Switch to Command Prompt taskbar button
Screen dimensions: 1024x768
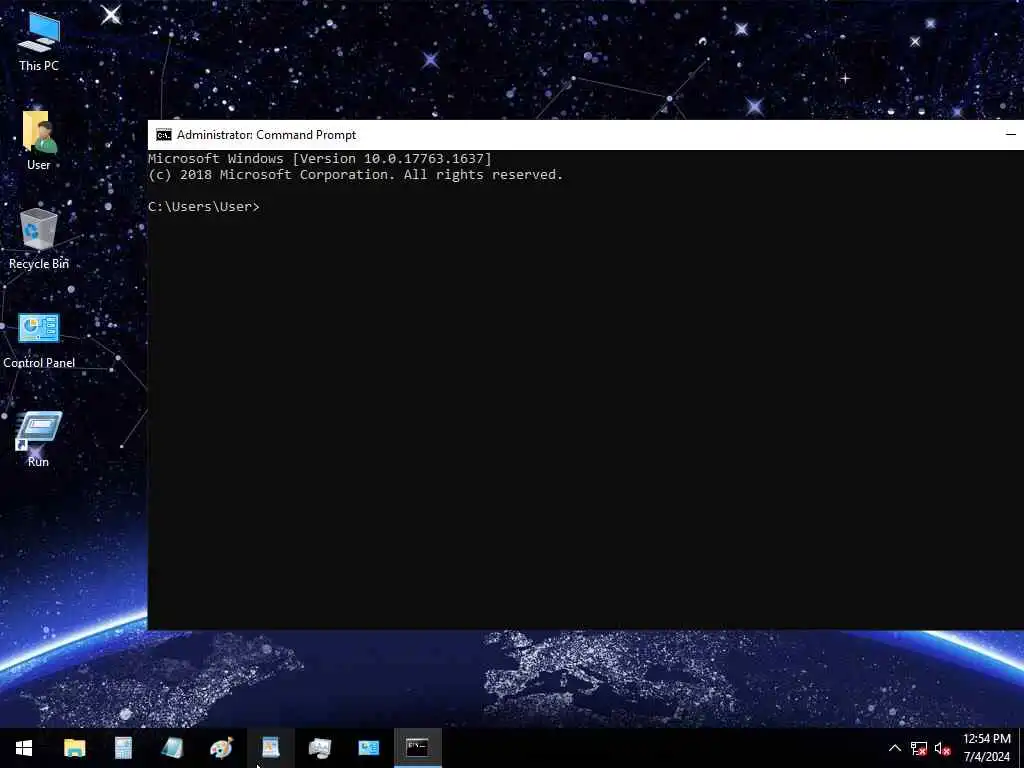coord(418,748)
